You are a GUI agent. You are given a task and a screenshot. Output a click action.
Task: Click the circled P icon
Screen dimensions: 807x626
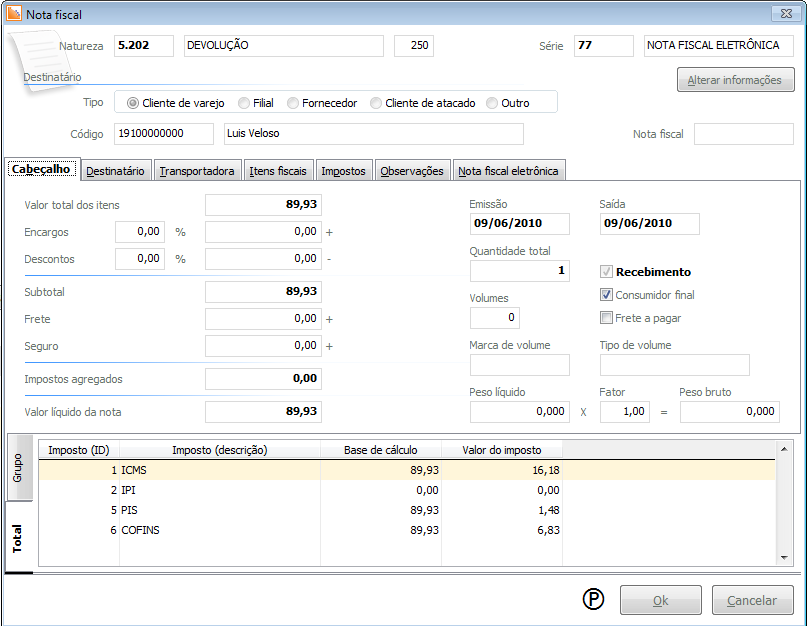coord(594,599)
